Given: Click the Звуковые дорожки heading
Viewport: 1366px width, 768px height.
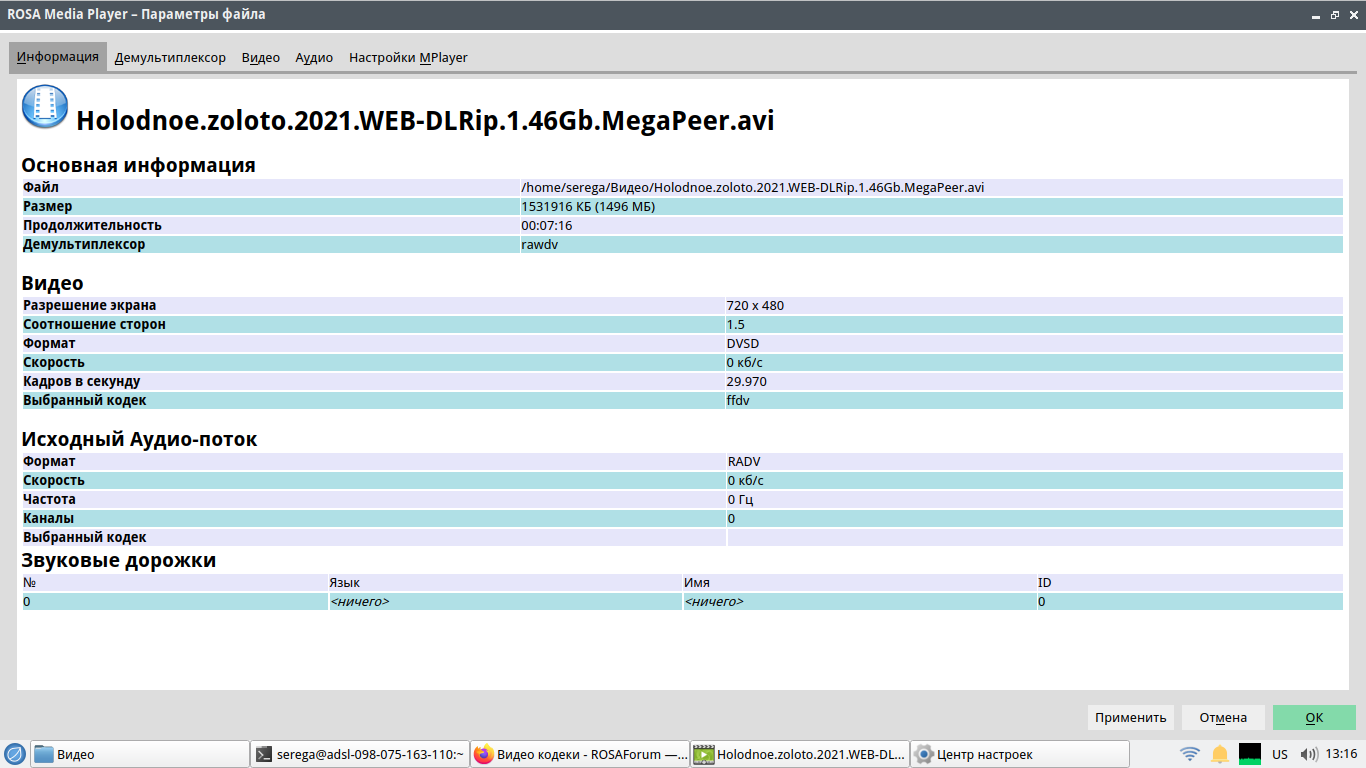Looking at the screenshot, I should click(119, 560).
